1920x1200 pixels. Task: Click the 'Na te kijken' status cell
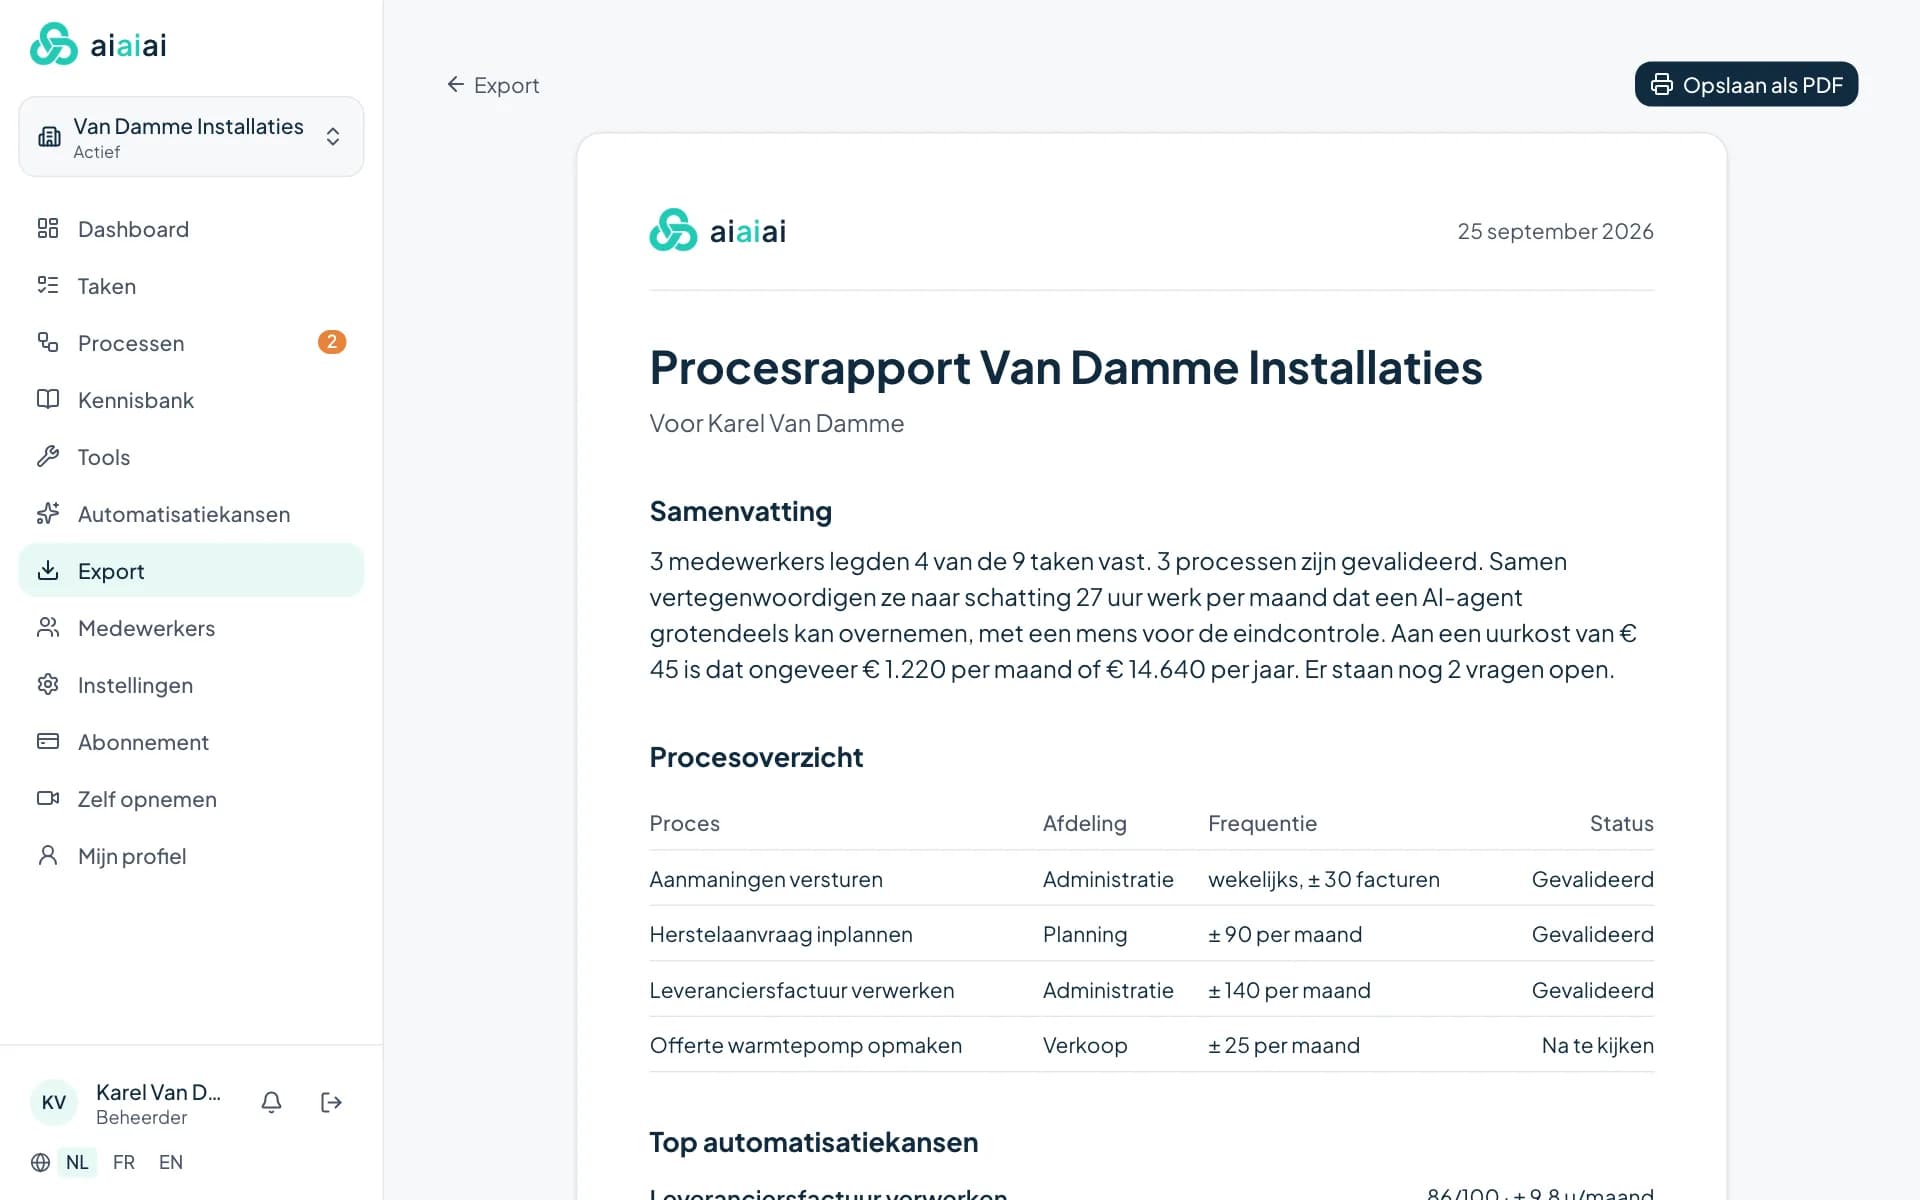point(1597,1046)
